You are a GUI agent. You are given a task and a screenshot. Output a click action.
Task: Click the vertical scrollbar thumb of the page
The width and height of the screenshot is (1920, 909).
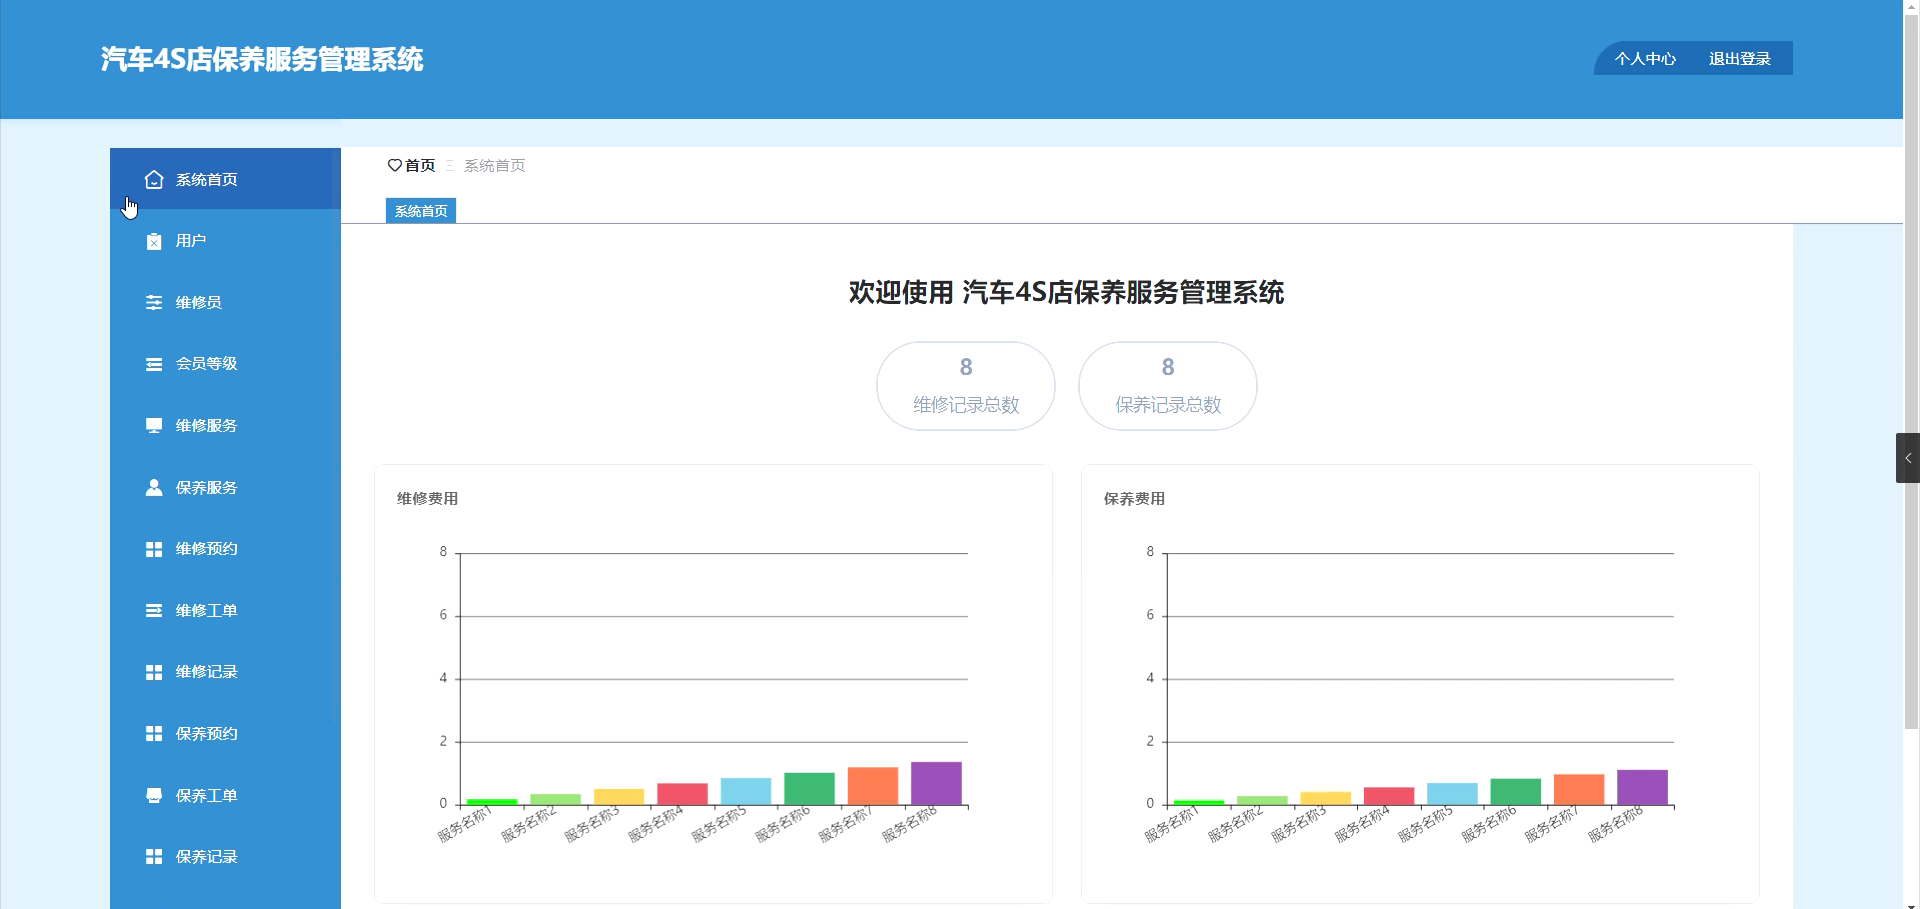pos(1911,372)
